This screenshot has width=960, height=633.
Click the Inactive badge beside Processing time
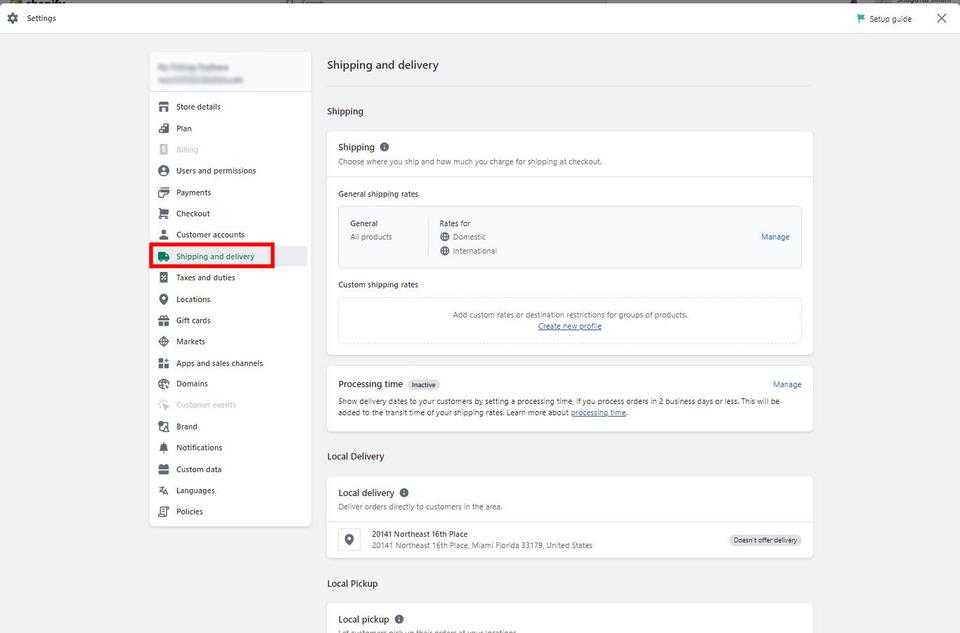point(424,384)
